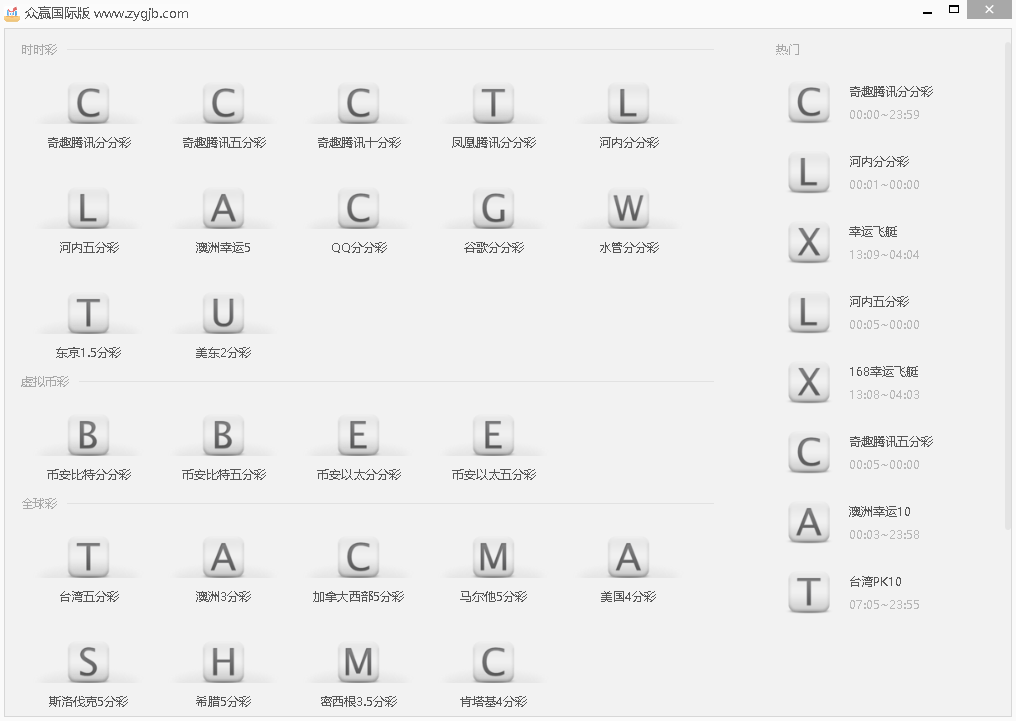Screen dimensions: 1016x721
Task: Open the 河内分分彩 L icon in 时时彩
Action: coord(628,104)
